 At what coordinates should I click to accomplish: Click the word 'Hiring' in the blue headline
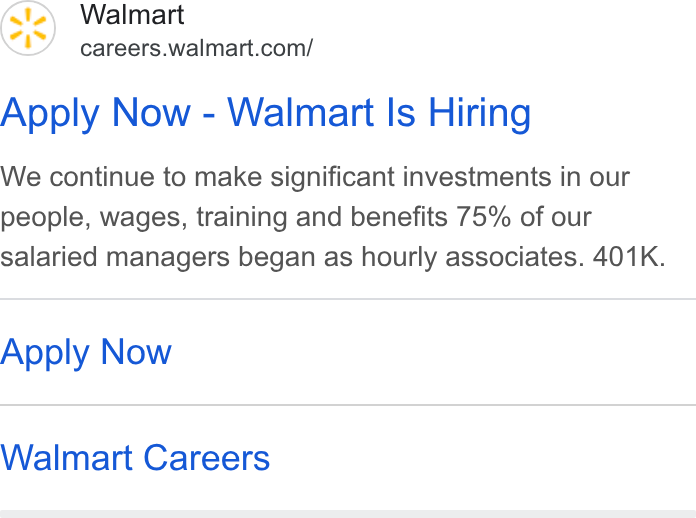tap(479, 114)
